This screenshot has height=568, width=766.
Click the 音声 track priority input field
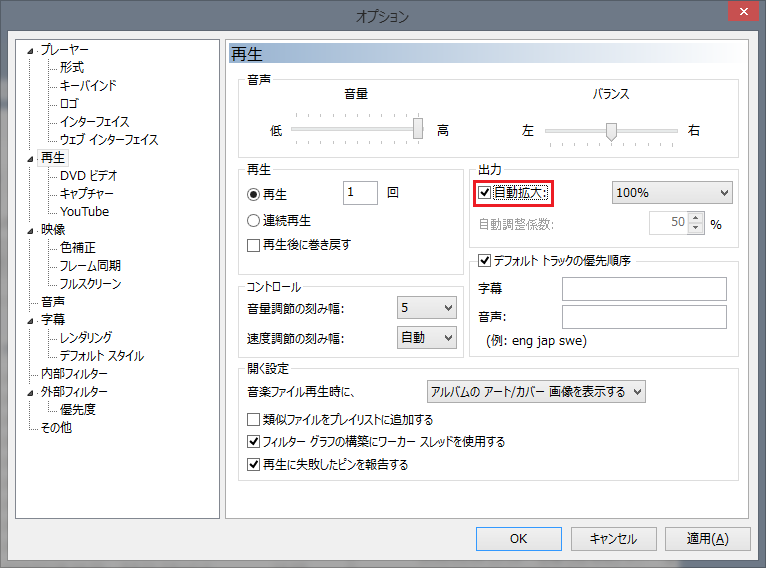pos(644,317)
